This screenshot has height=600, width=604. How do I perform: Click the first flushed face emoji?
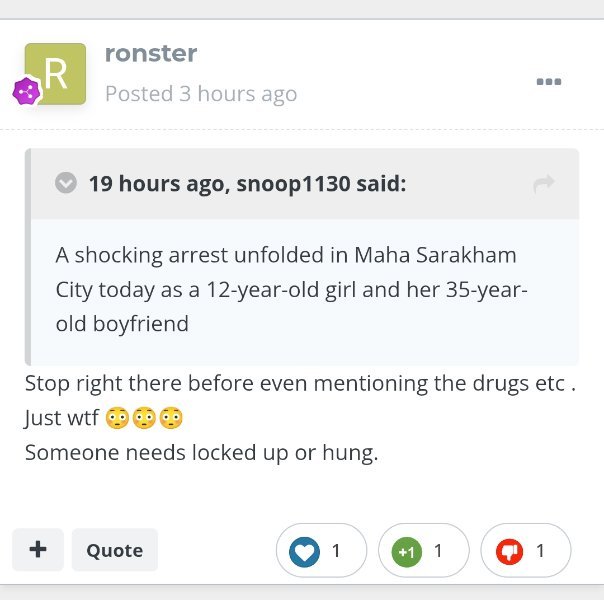click(117, 418)
